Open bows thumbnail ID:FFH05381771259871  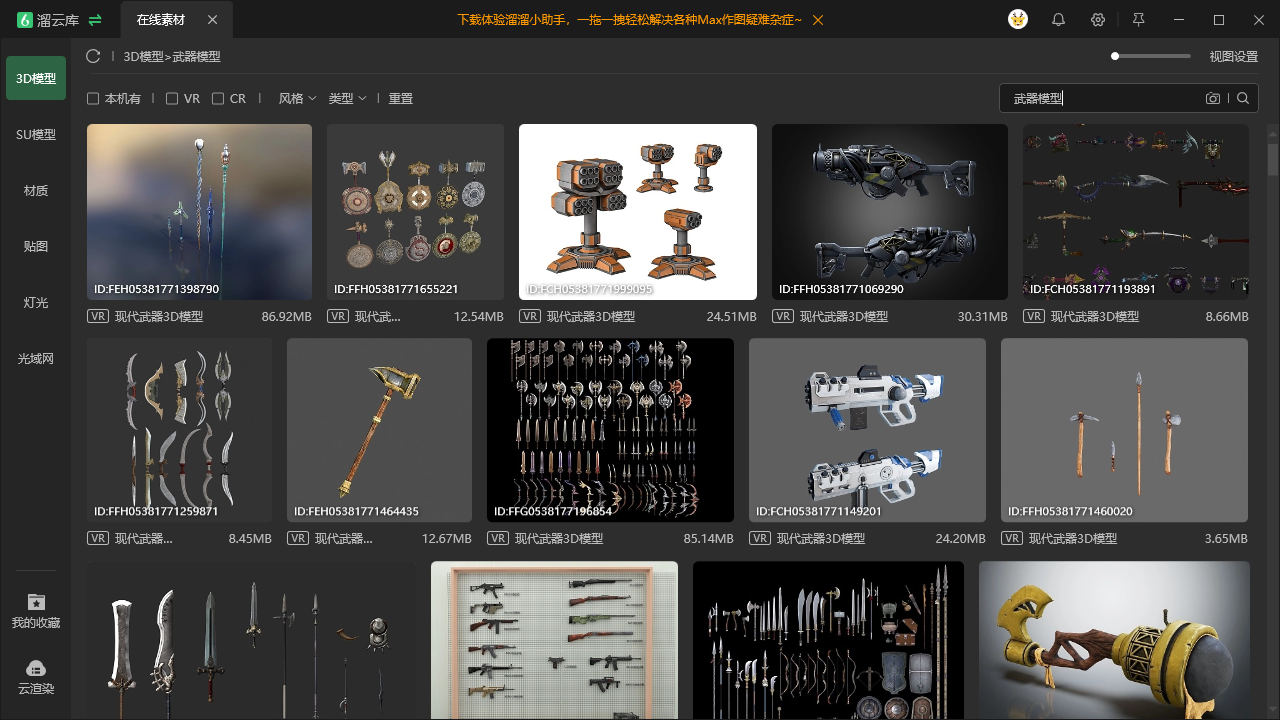pyautogui.click(x=179, y=430)
